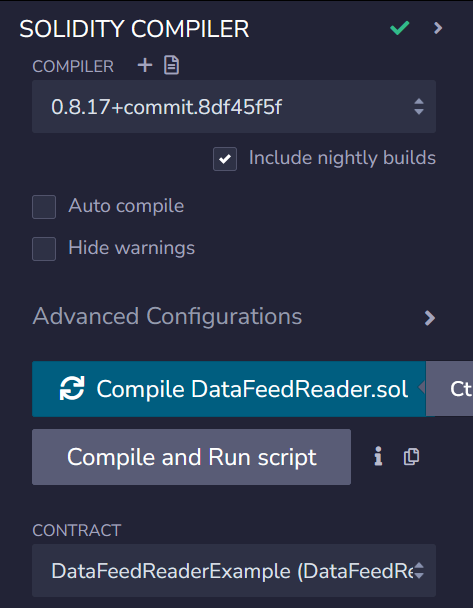Image resolution: width=473 pixels, height=608 pixels.
Task: Collapse the Solidity Compiler panel chevron
Action: click(438, 28)
